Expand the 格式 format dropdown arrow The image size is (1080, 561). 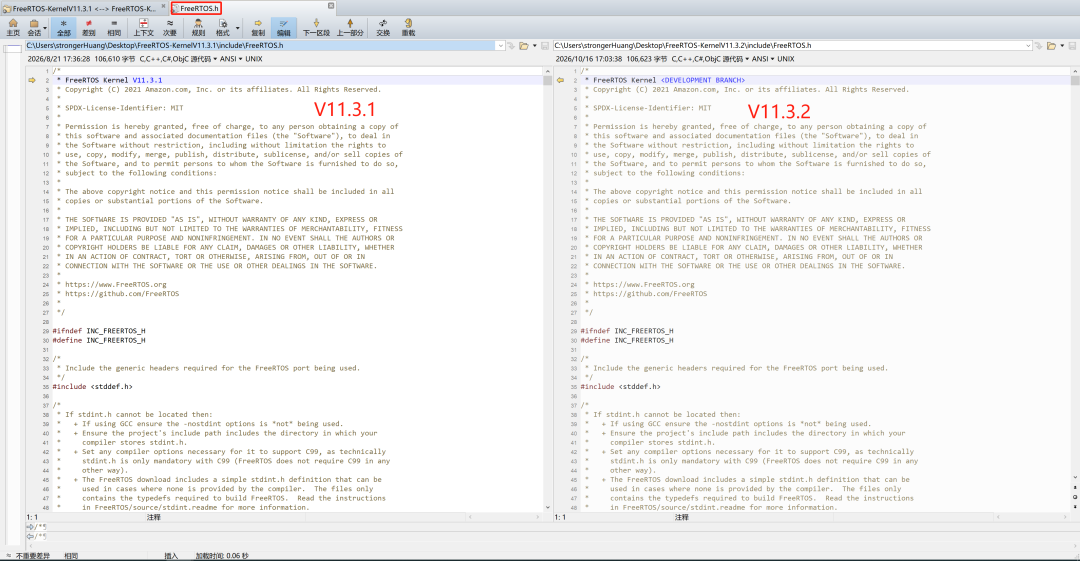tap(238, 28)
